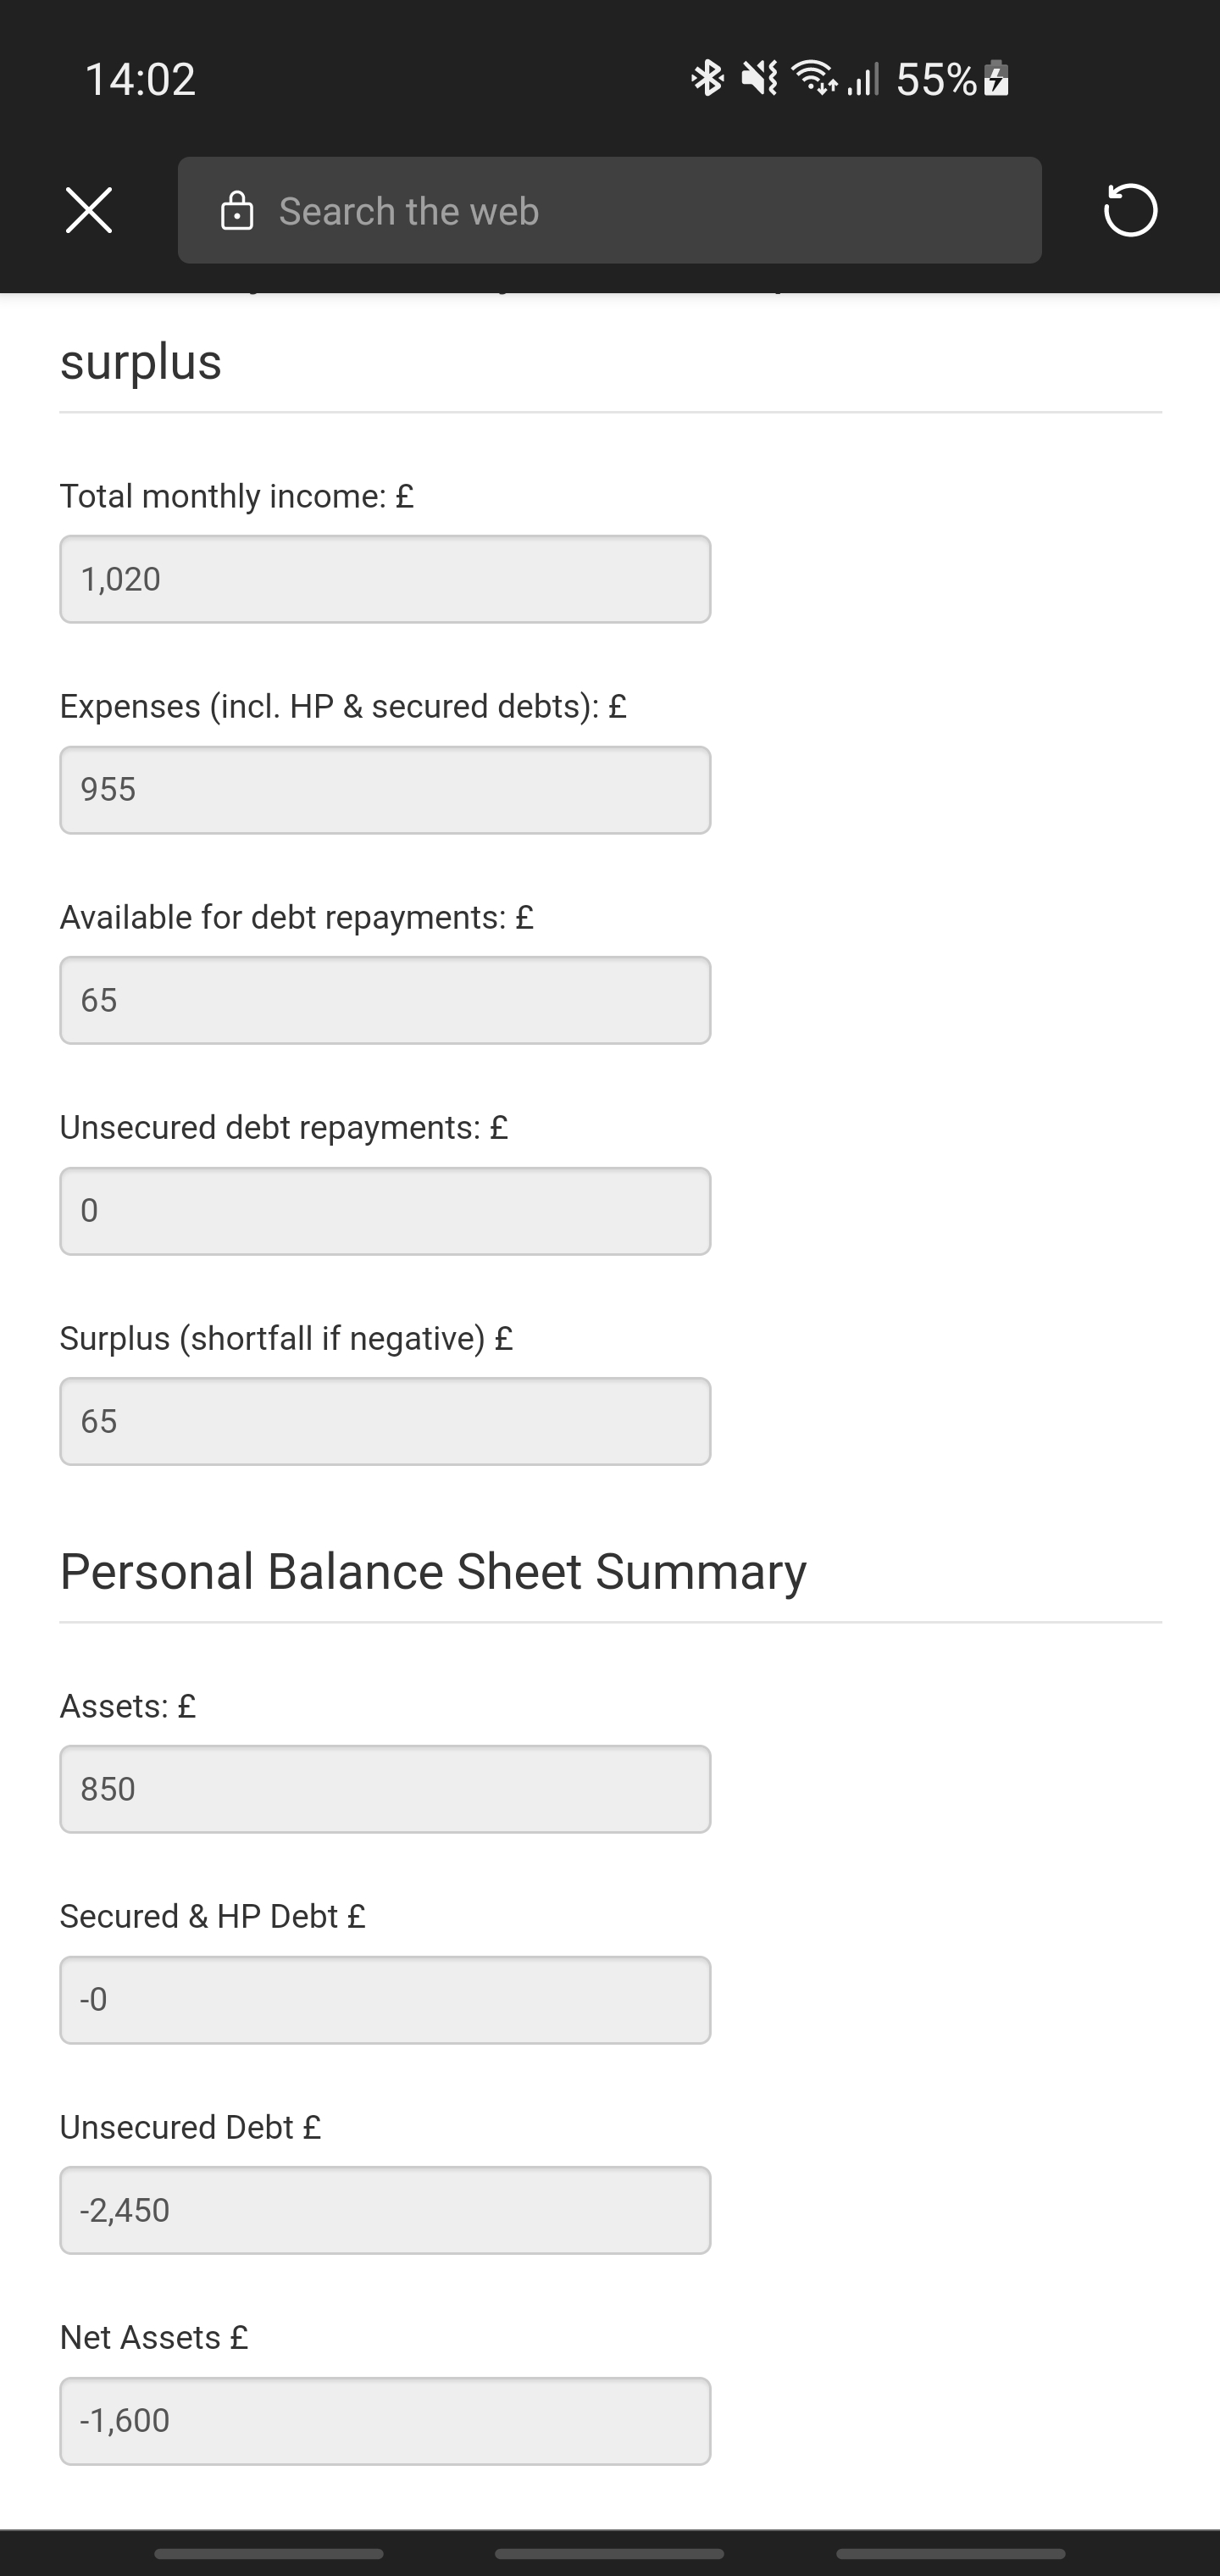The image size is (1220, 2576).
Task: Tap the Available for debt repayments field
Action: pyautogui.click(x=385, y=1000)
